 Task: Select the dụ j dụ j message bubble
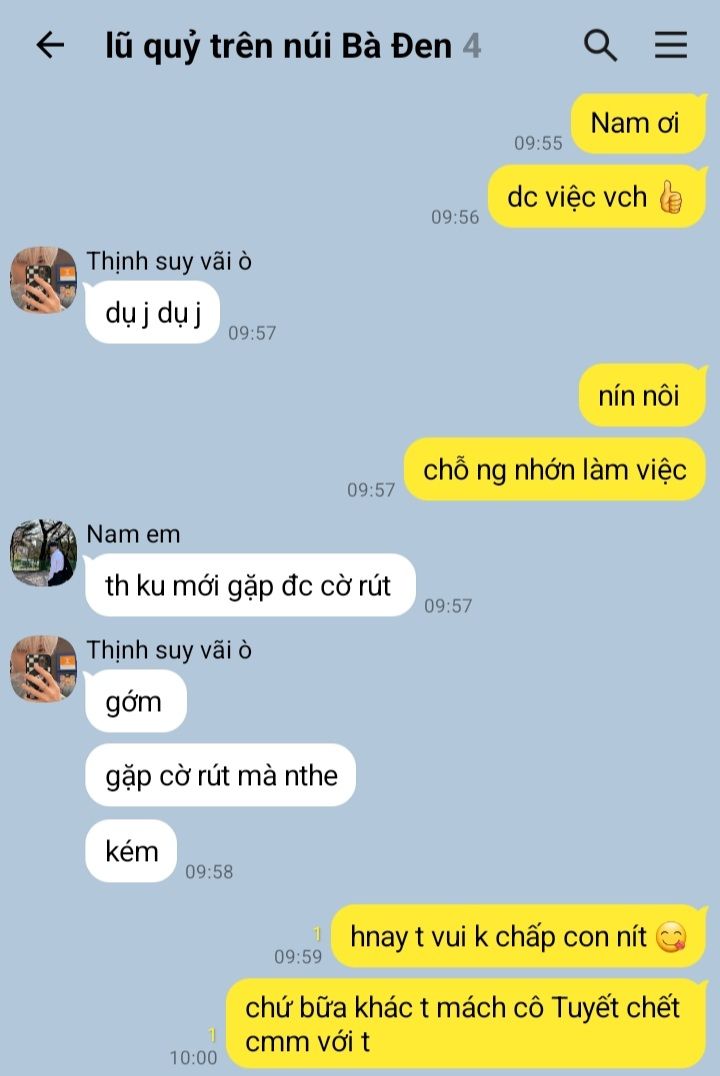(x=152, y=313)
